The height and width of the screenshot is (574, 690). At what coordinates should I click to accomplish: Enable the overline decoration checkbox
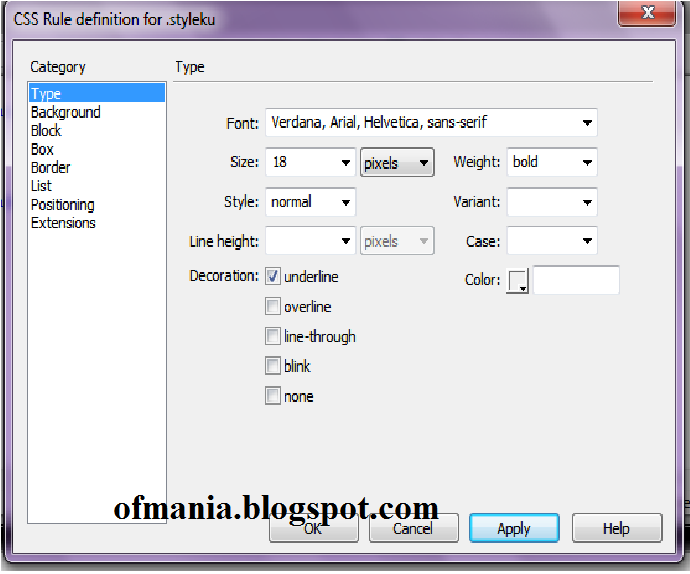pos(273,306)
